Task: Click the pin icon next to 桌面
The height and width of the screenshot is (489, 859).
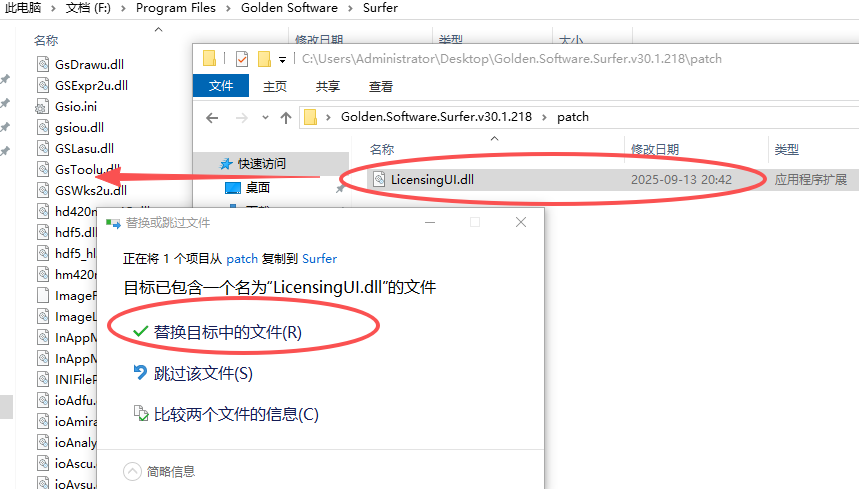Action: tap(340, 188)
